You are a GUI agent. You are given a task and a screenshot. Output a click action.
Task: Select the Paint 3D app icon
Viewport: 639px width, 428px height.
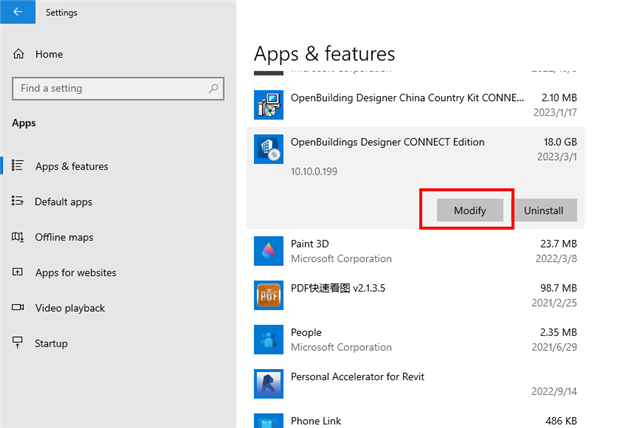click(x=269, y=251)
